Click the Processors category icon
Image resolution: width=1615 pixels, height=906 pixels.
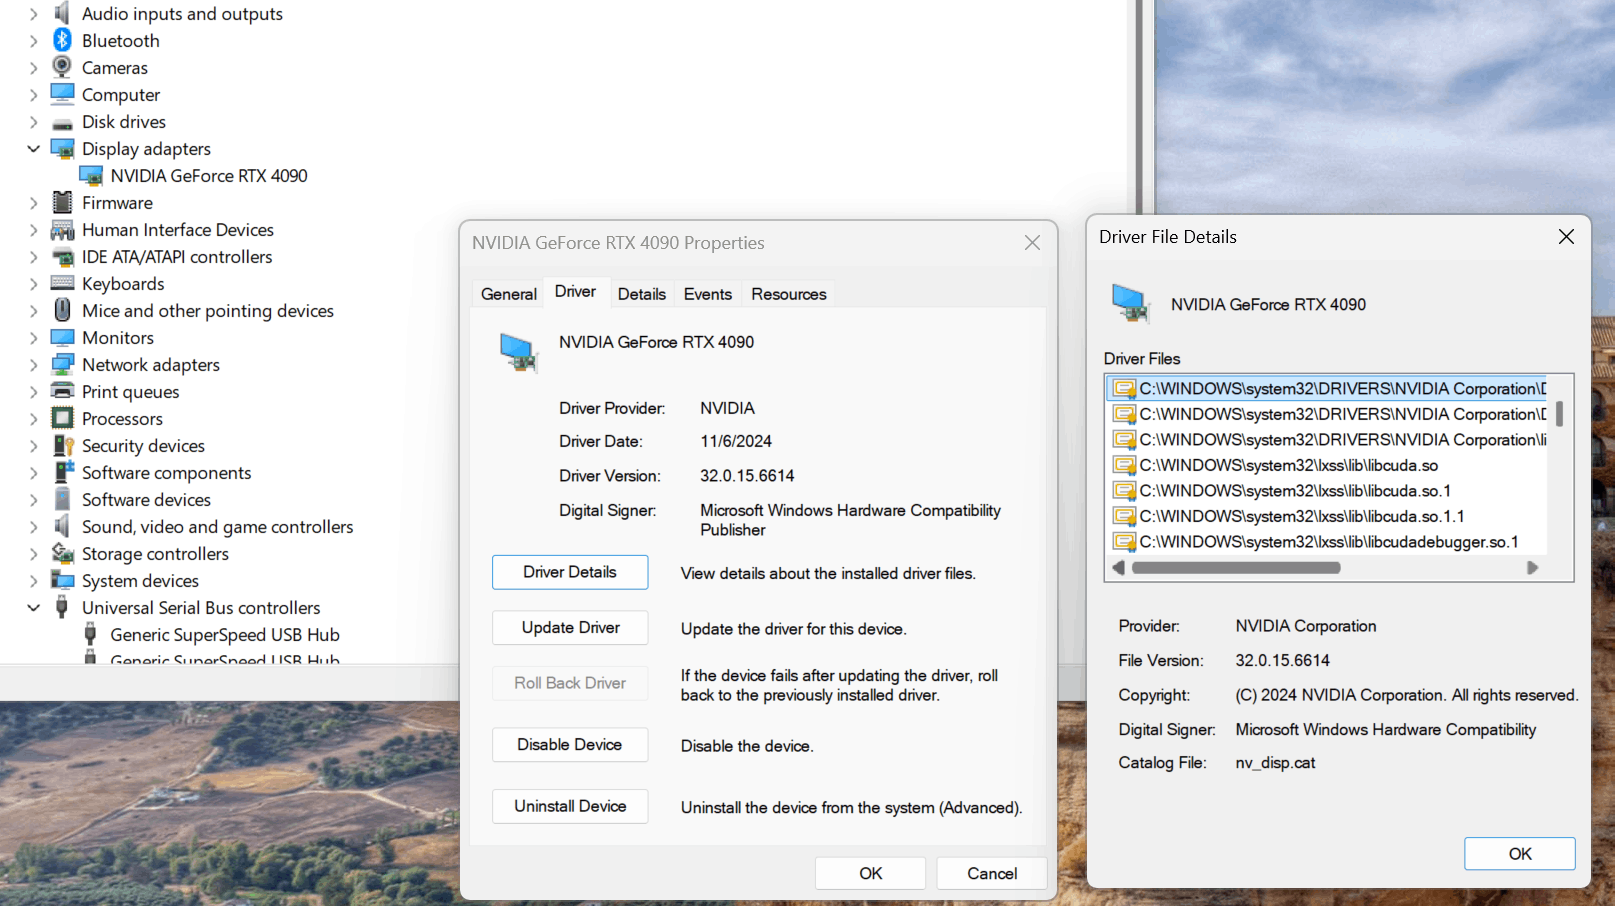tap(62, 418)
